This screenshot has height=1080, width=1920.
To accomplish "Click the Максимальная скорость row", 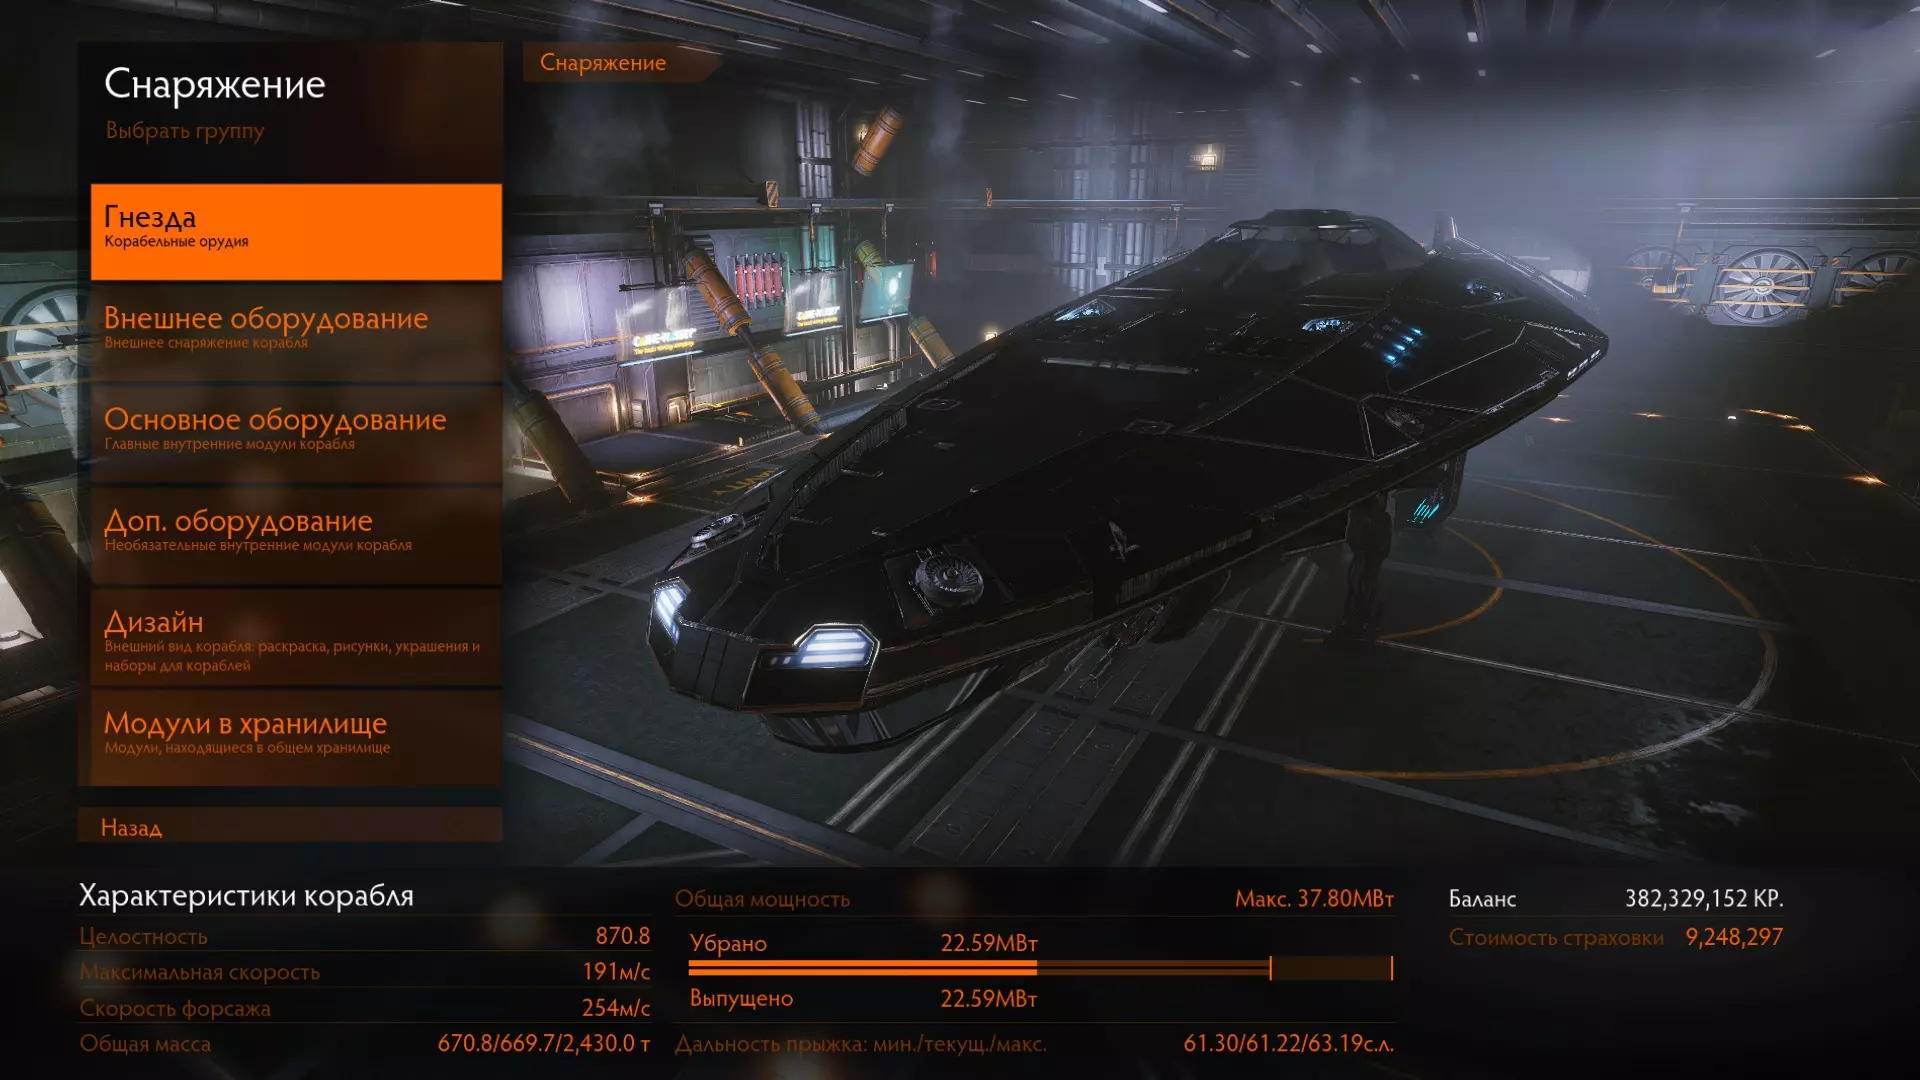I will (x=365, y=972).
